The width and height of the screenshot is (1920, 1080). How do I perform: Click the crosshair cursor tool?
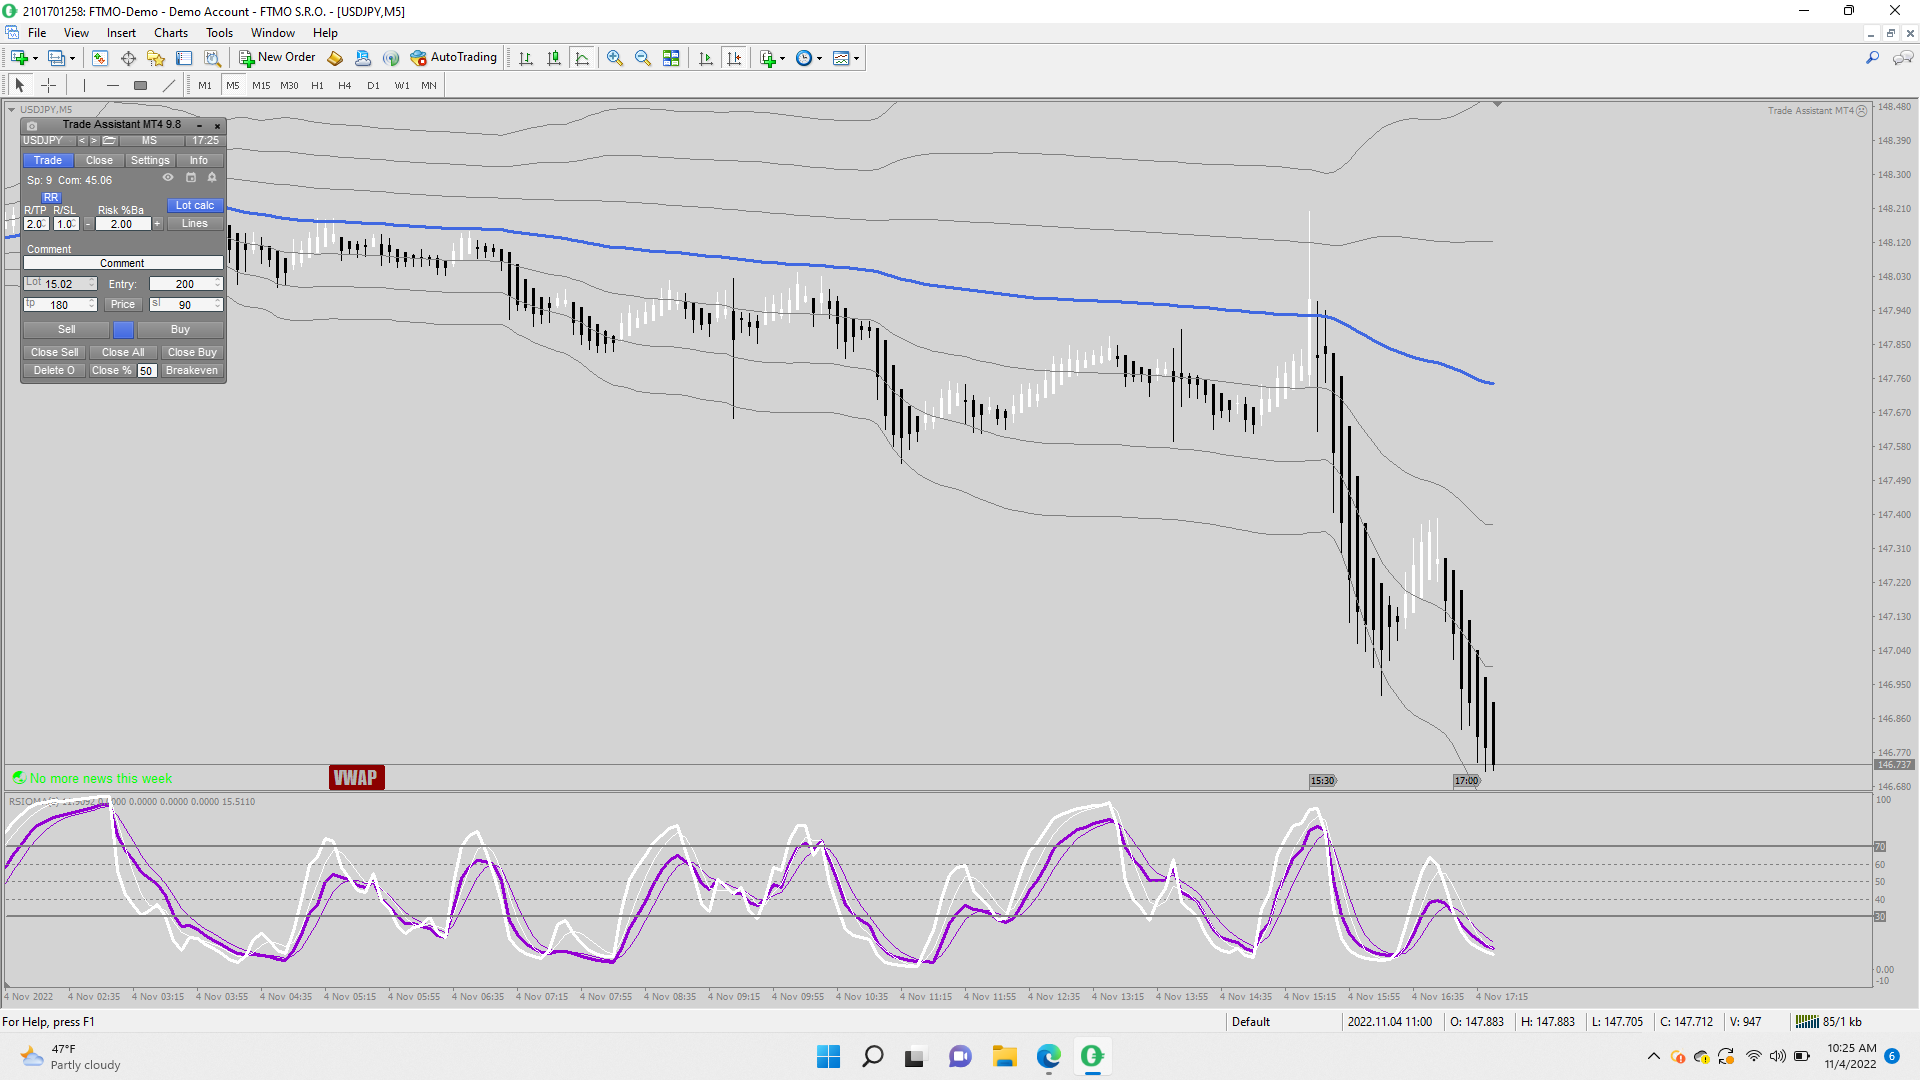[x=48, y=85]
